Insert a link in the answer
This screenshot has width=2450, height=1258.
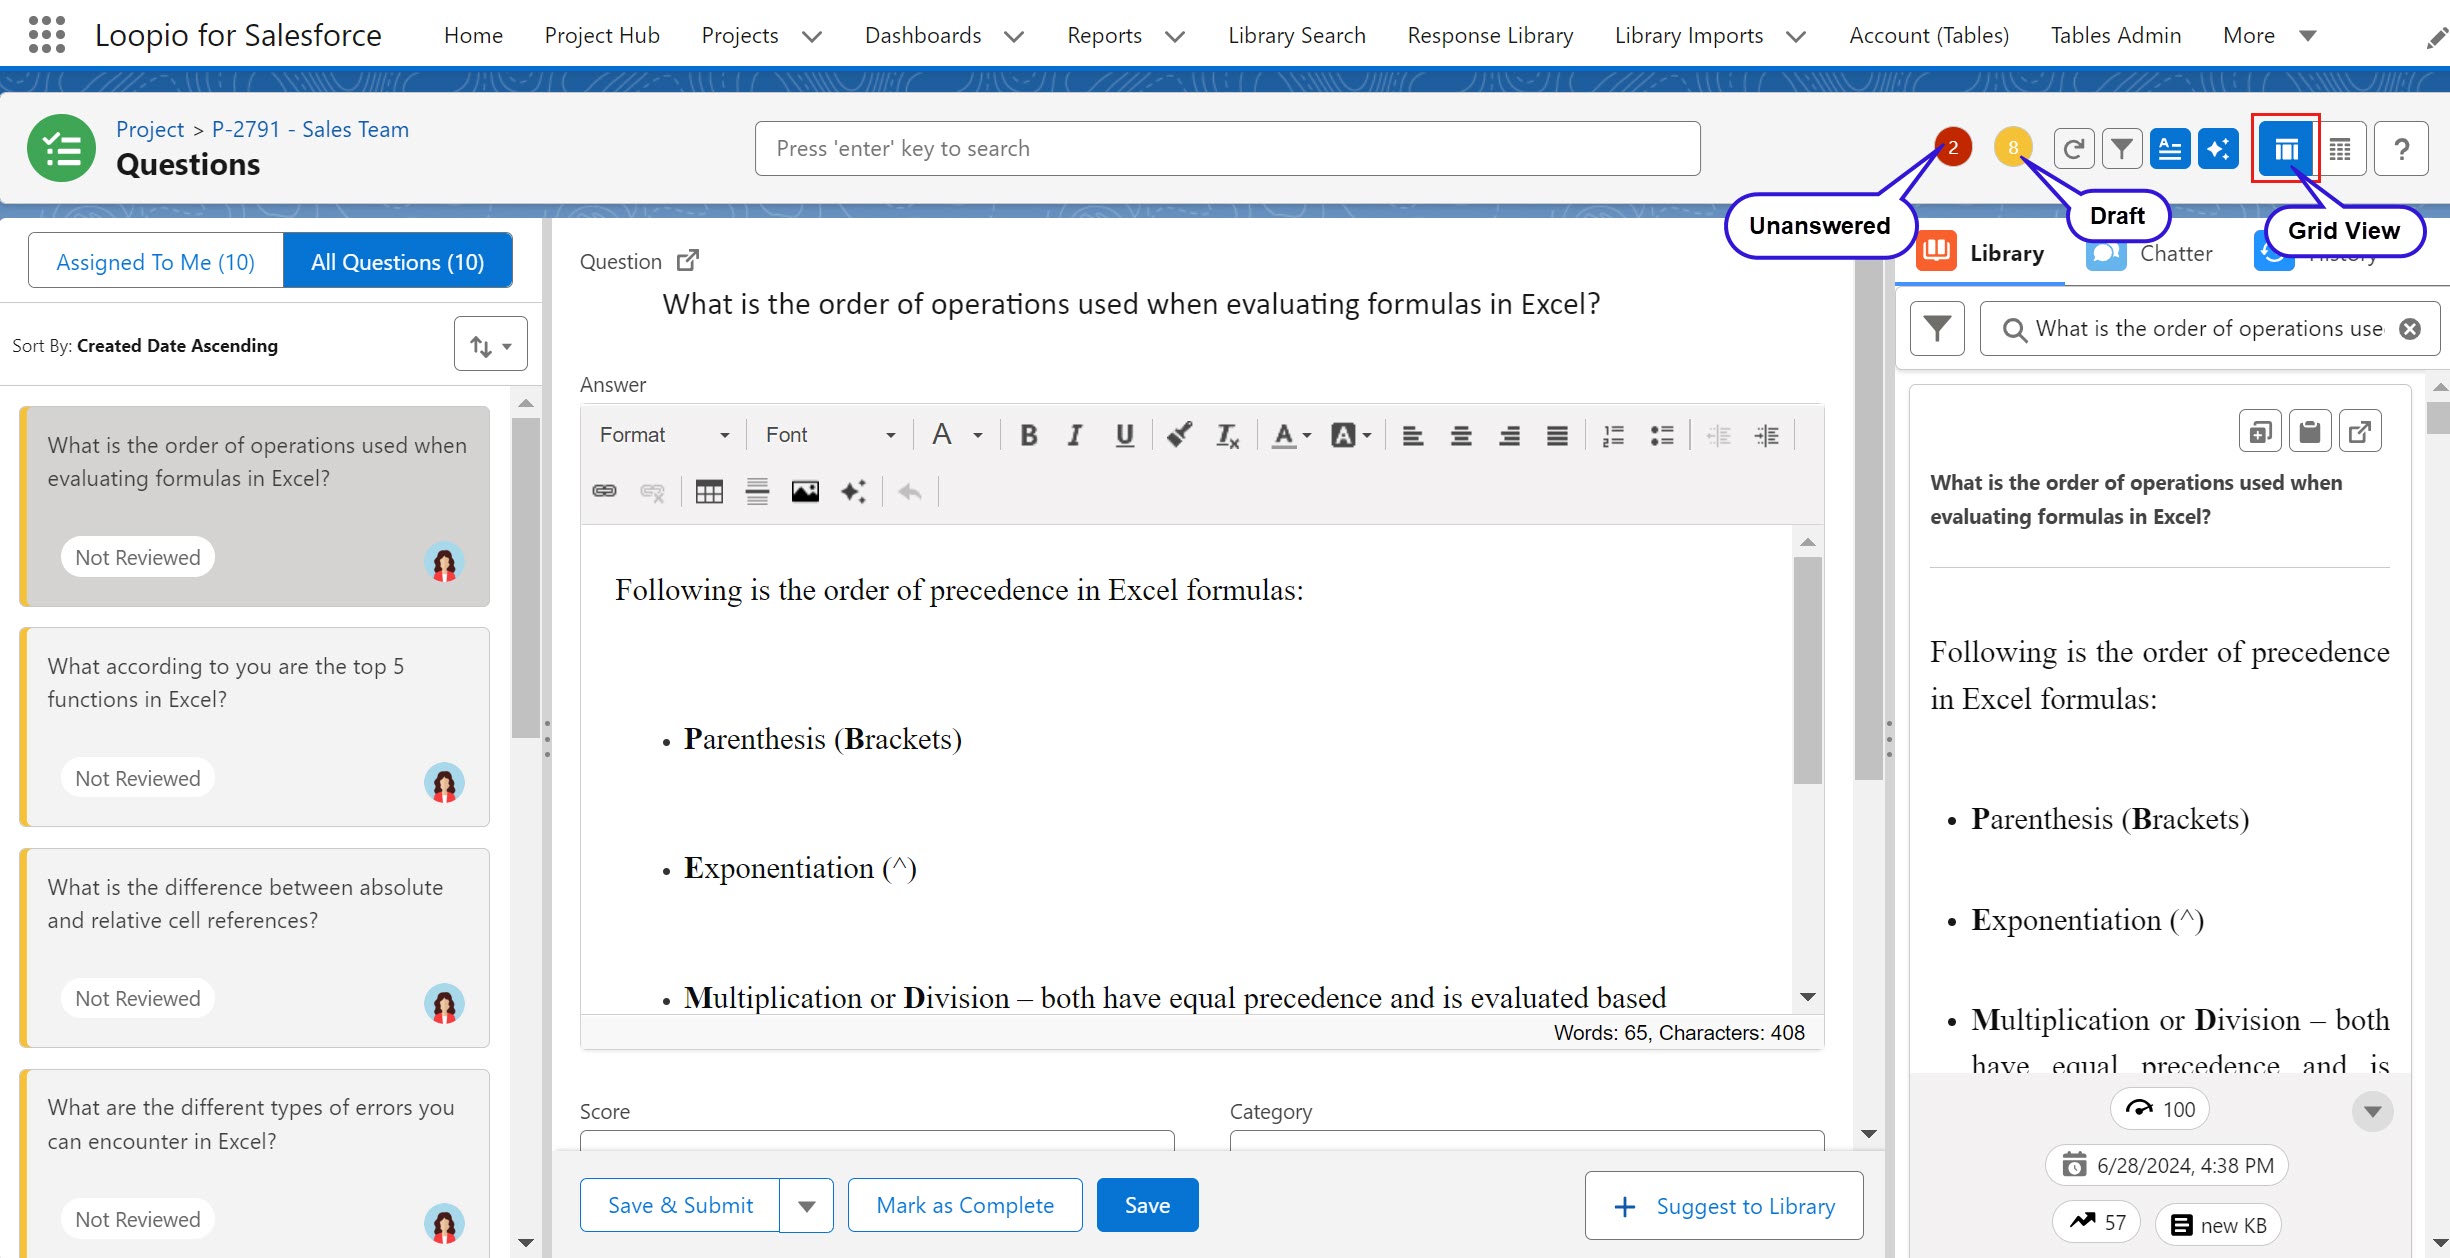[x=604, y=491]
